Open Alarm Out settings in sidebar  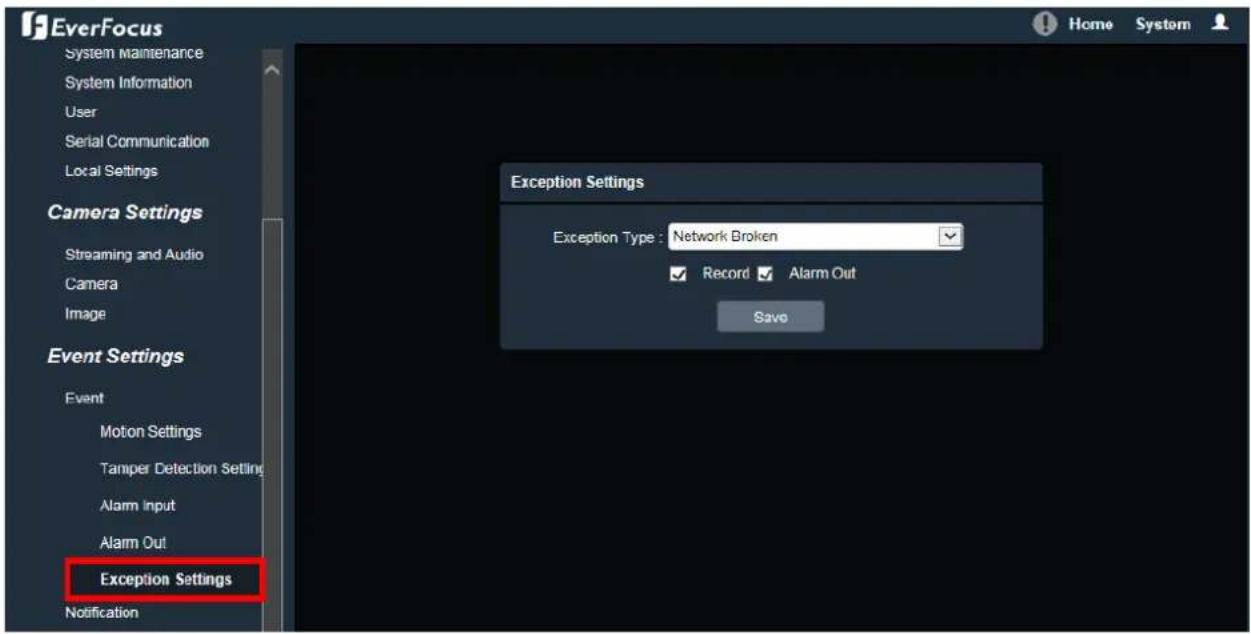click(x=133, y=543)
